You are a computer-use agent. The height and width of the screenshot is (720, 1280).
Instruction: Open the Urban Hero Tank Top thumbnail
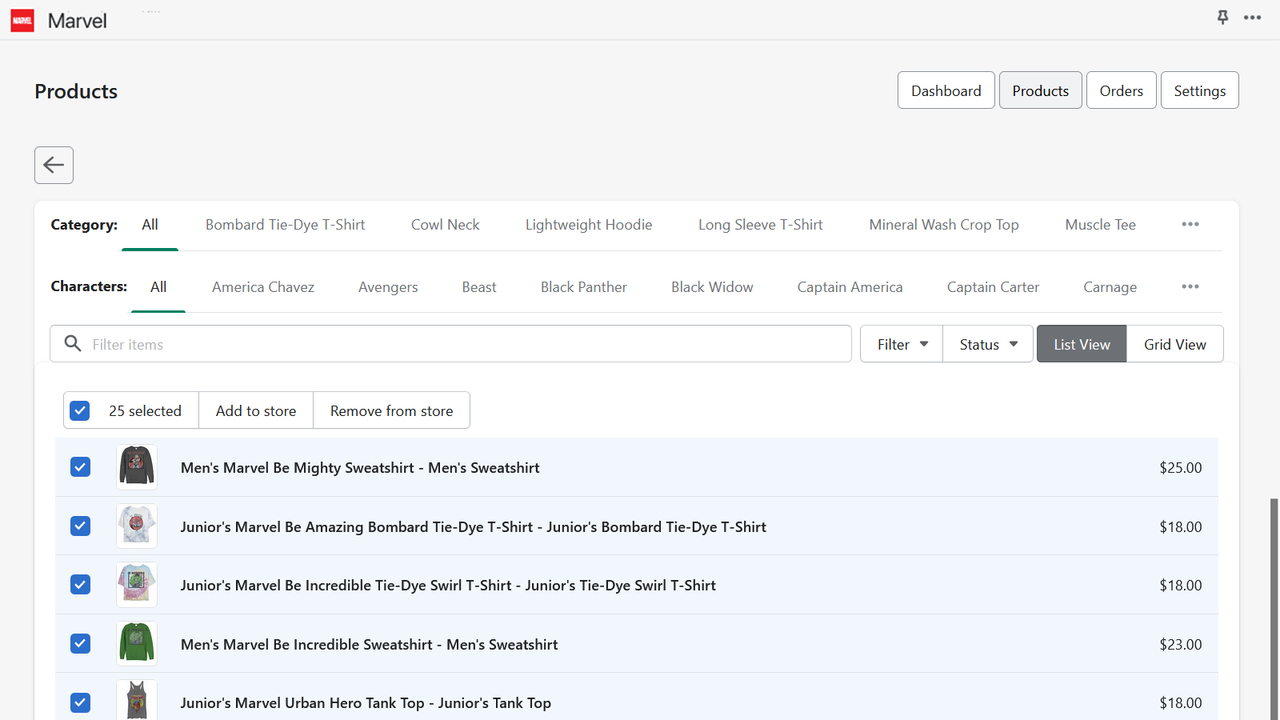coord(137,700)
